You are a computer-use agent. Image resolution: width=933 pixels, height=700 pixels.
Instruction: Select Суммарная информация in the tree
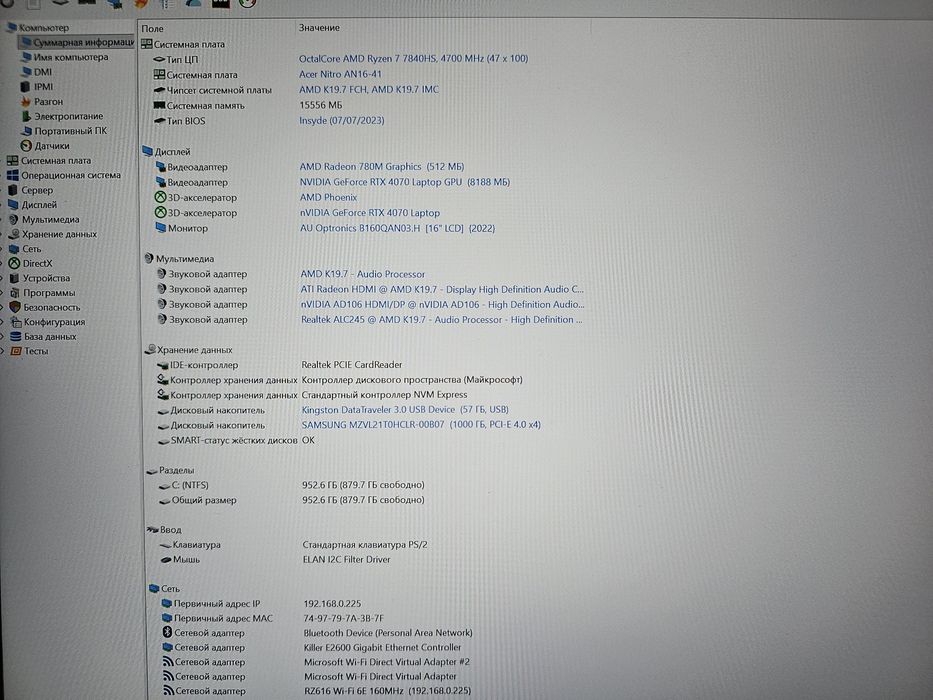pos(83,42)
